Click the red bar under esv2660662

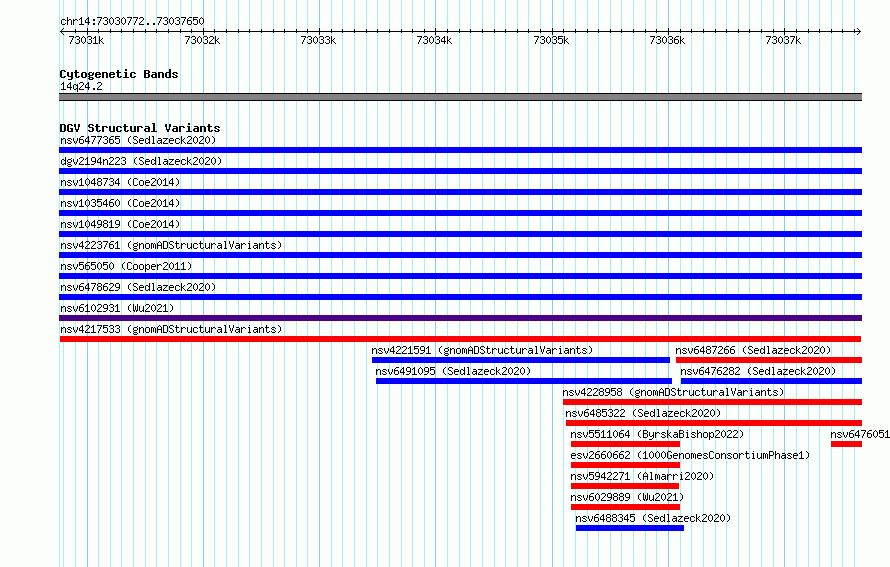click(x=625, y=465)
